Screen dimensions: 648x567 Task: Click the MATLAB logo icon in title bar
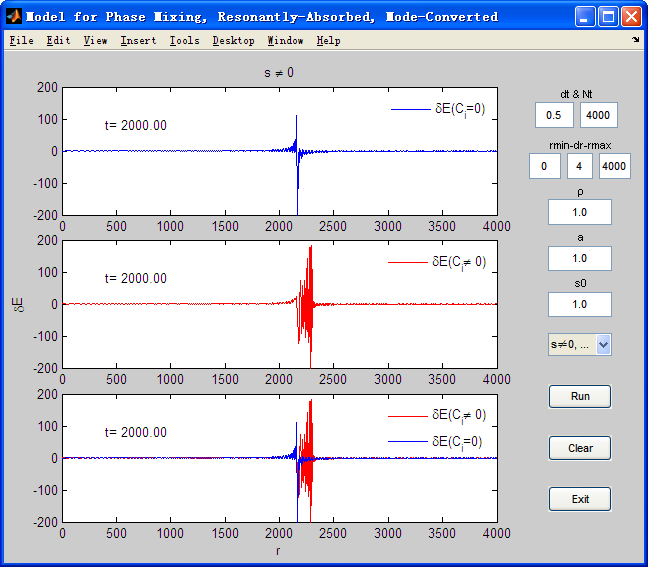(14, 17)
